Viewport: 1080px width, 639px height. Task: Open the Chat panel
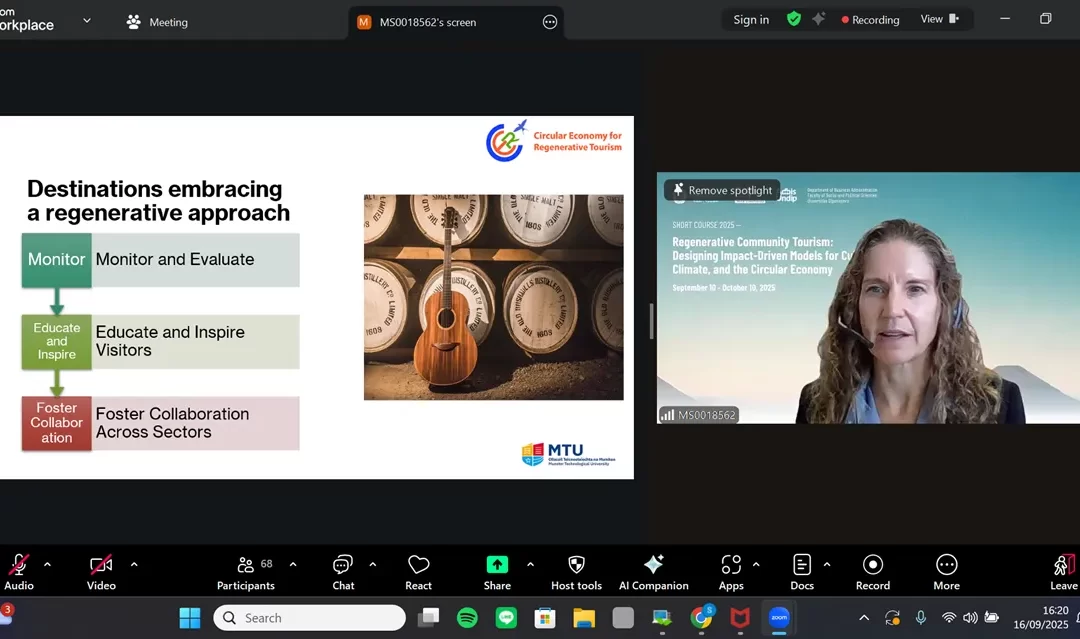tap(343, 572)
